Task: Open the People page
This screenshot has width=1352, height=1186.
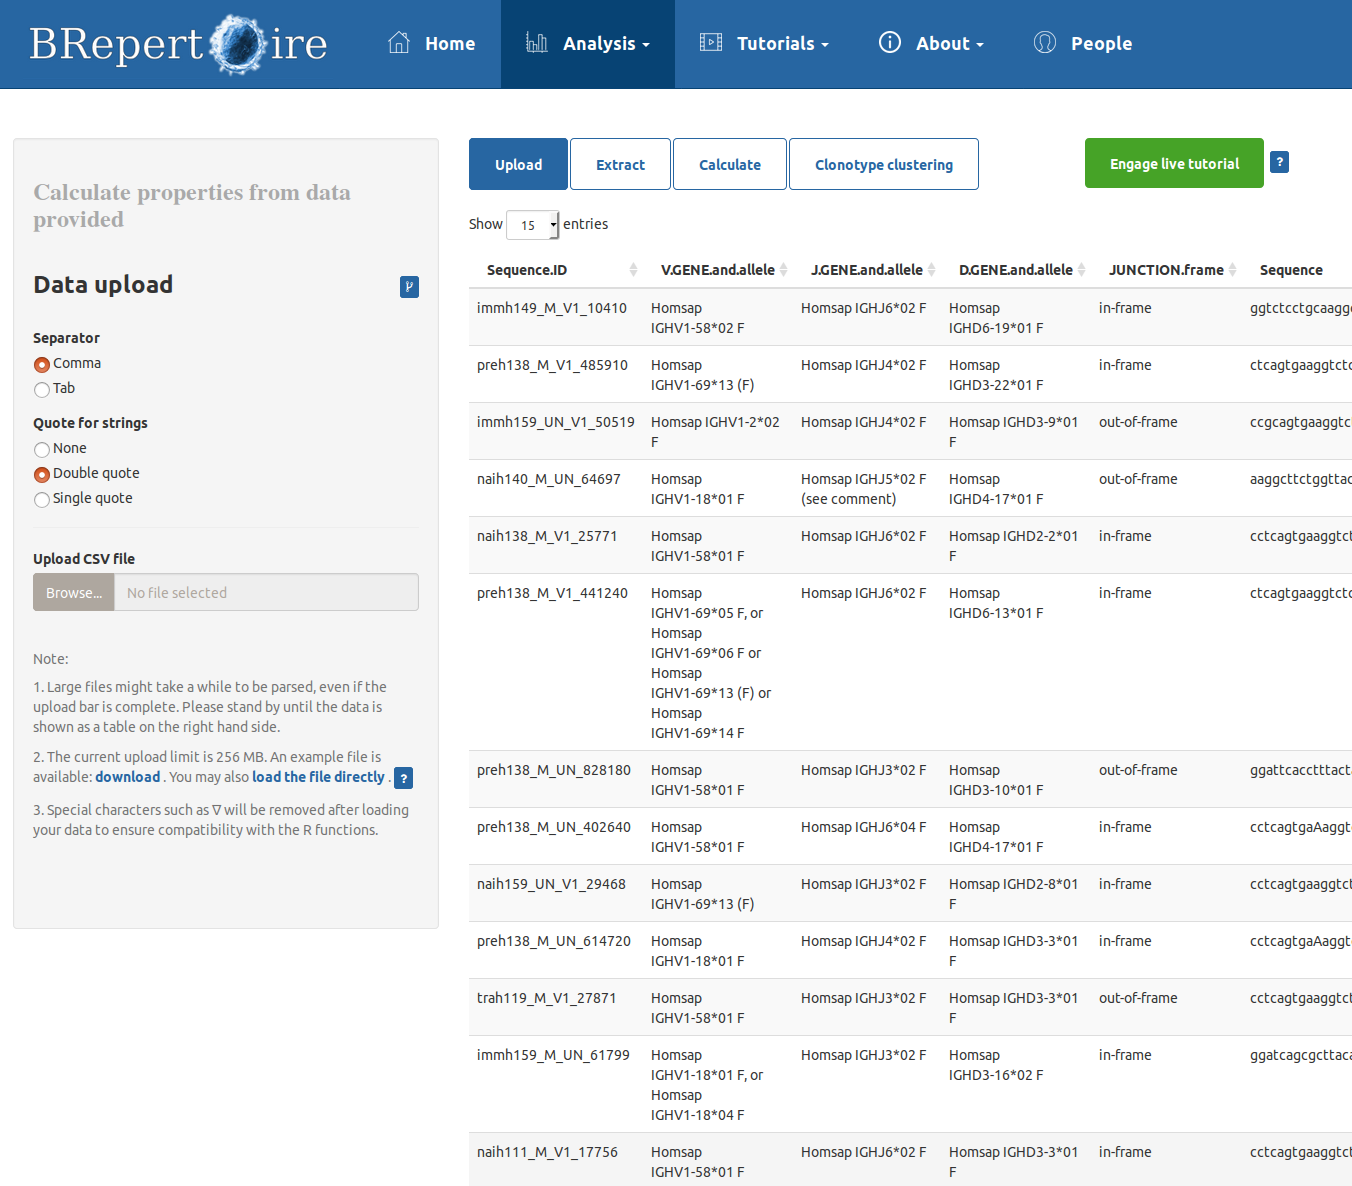Action: 1083,44
